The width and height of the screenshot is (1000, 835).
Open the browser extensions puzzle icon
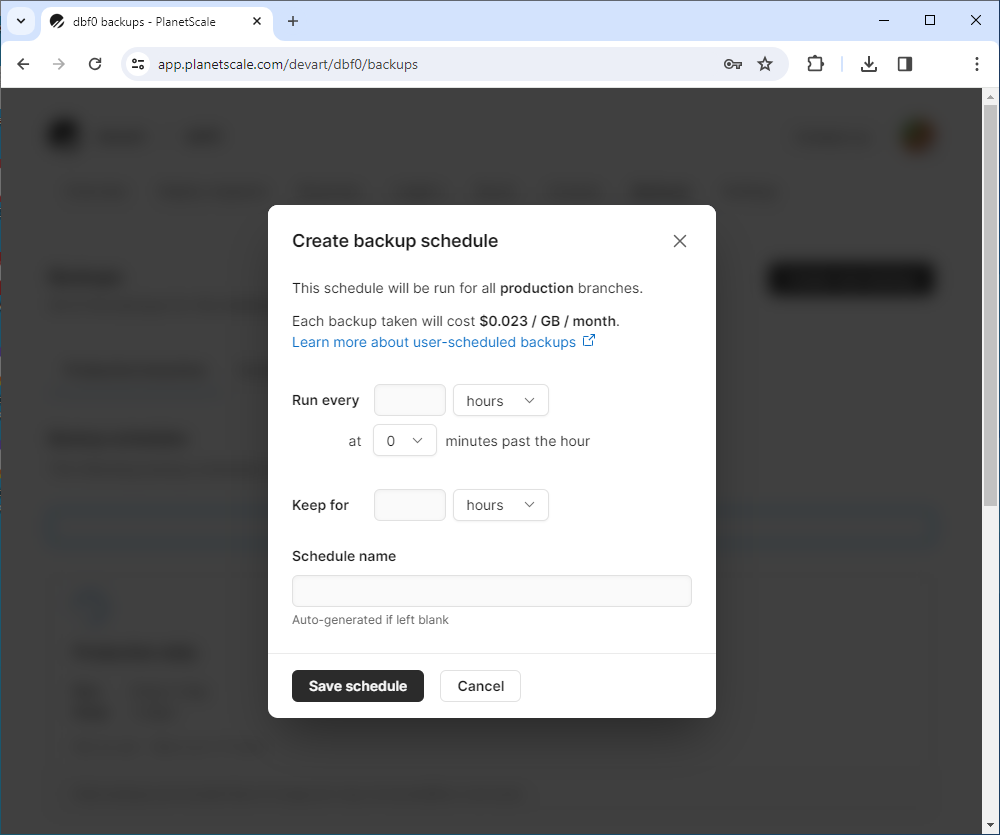point(815,64)
